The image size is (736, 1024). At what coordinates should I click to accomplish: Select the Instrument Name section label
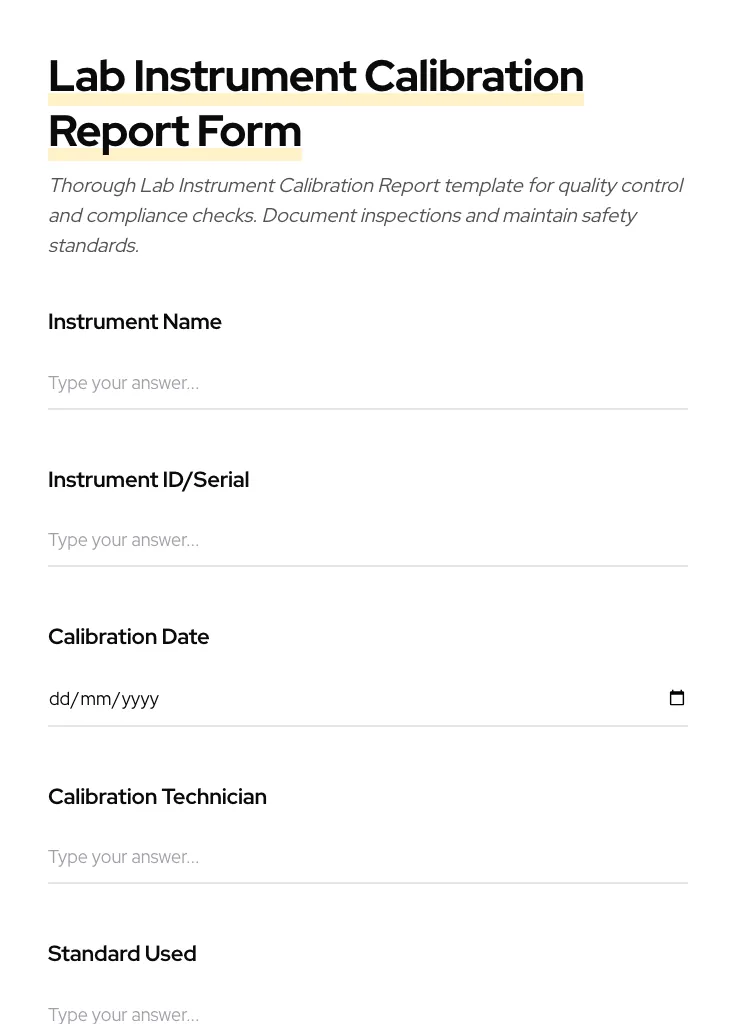[x=135, y=322]
